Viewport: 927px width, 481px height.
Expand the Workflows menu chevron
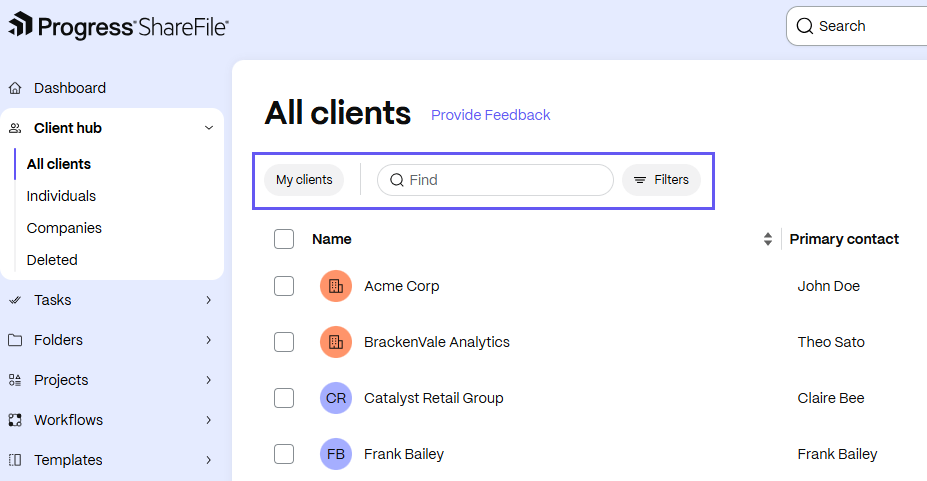[209, 420]
